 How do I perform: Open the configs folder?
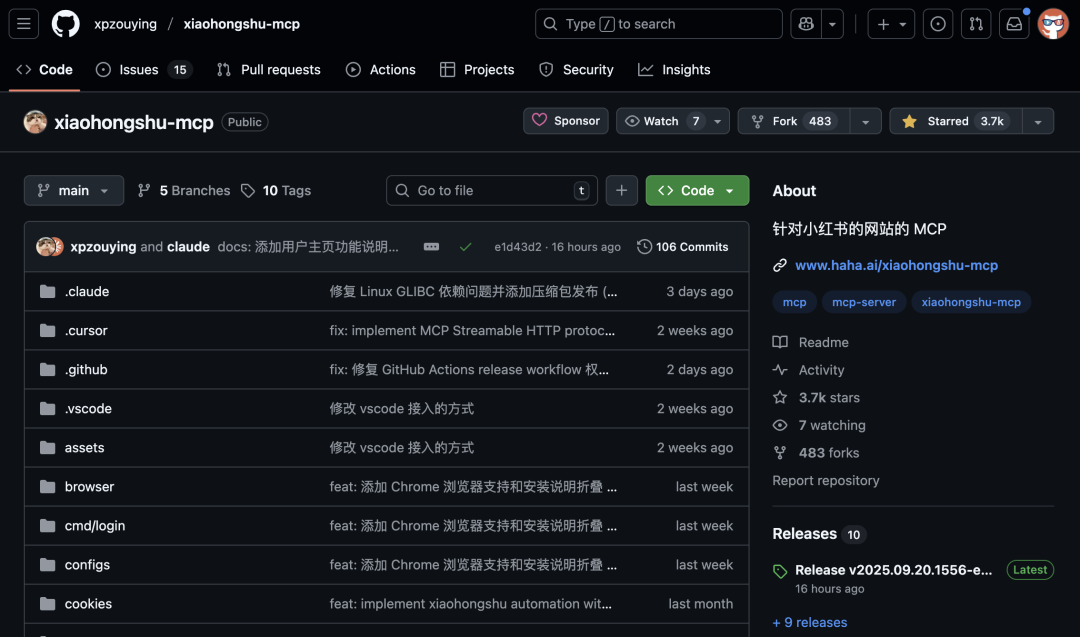coord(87,565)
